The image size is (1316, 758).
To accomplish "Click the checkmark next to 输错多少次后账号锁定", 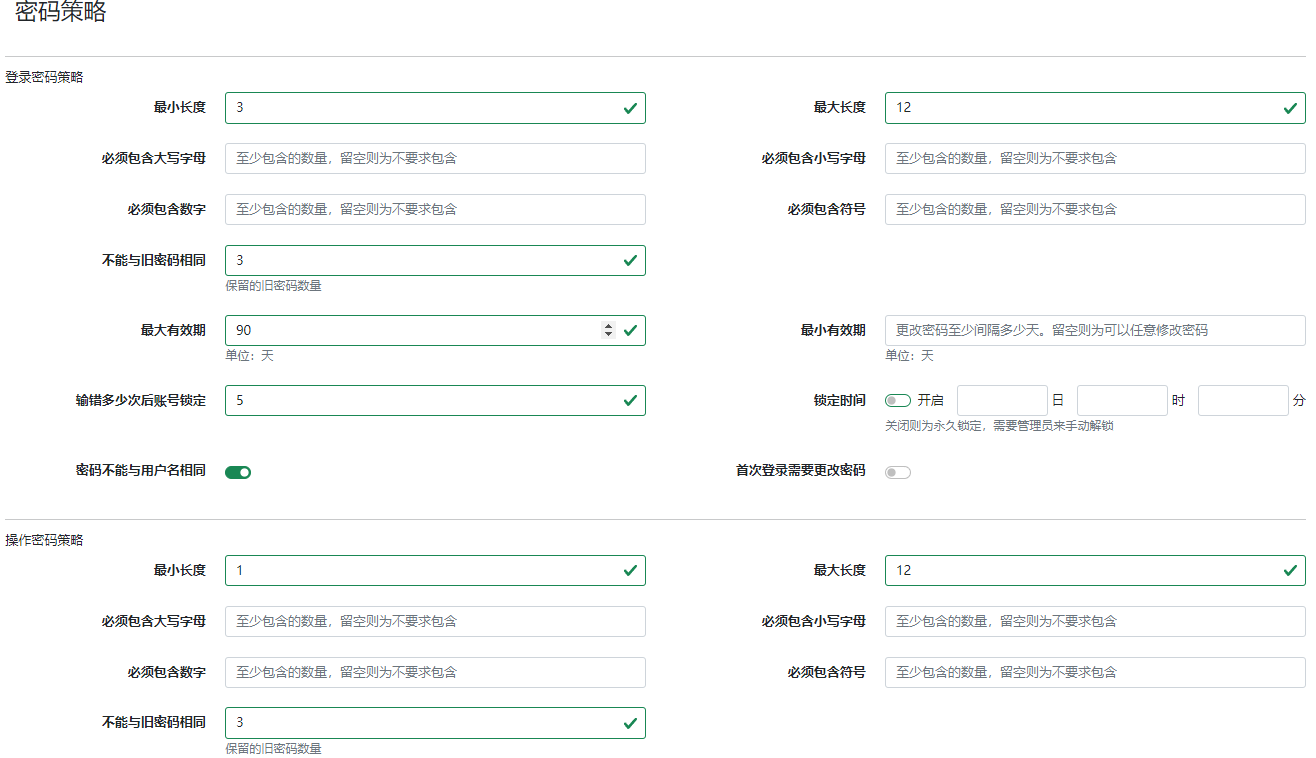I will (629, 400).
